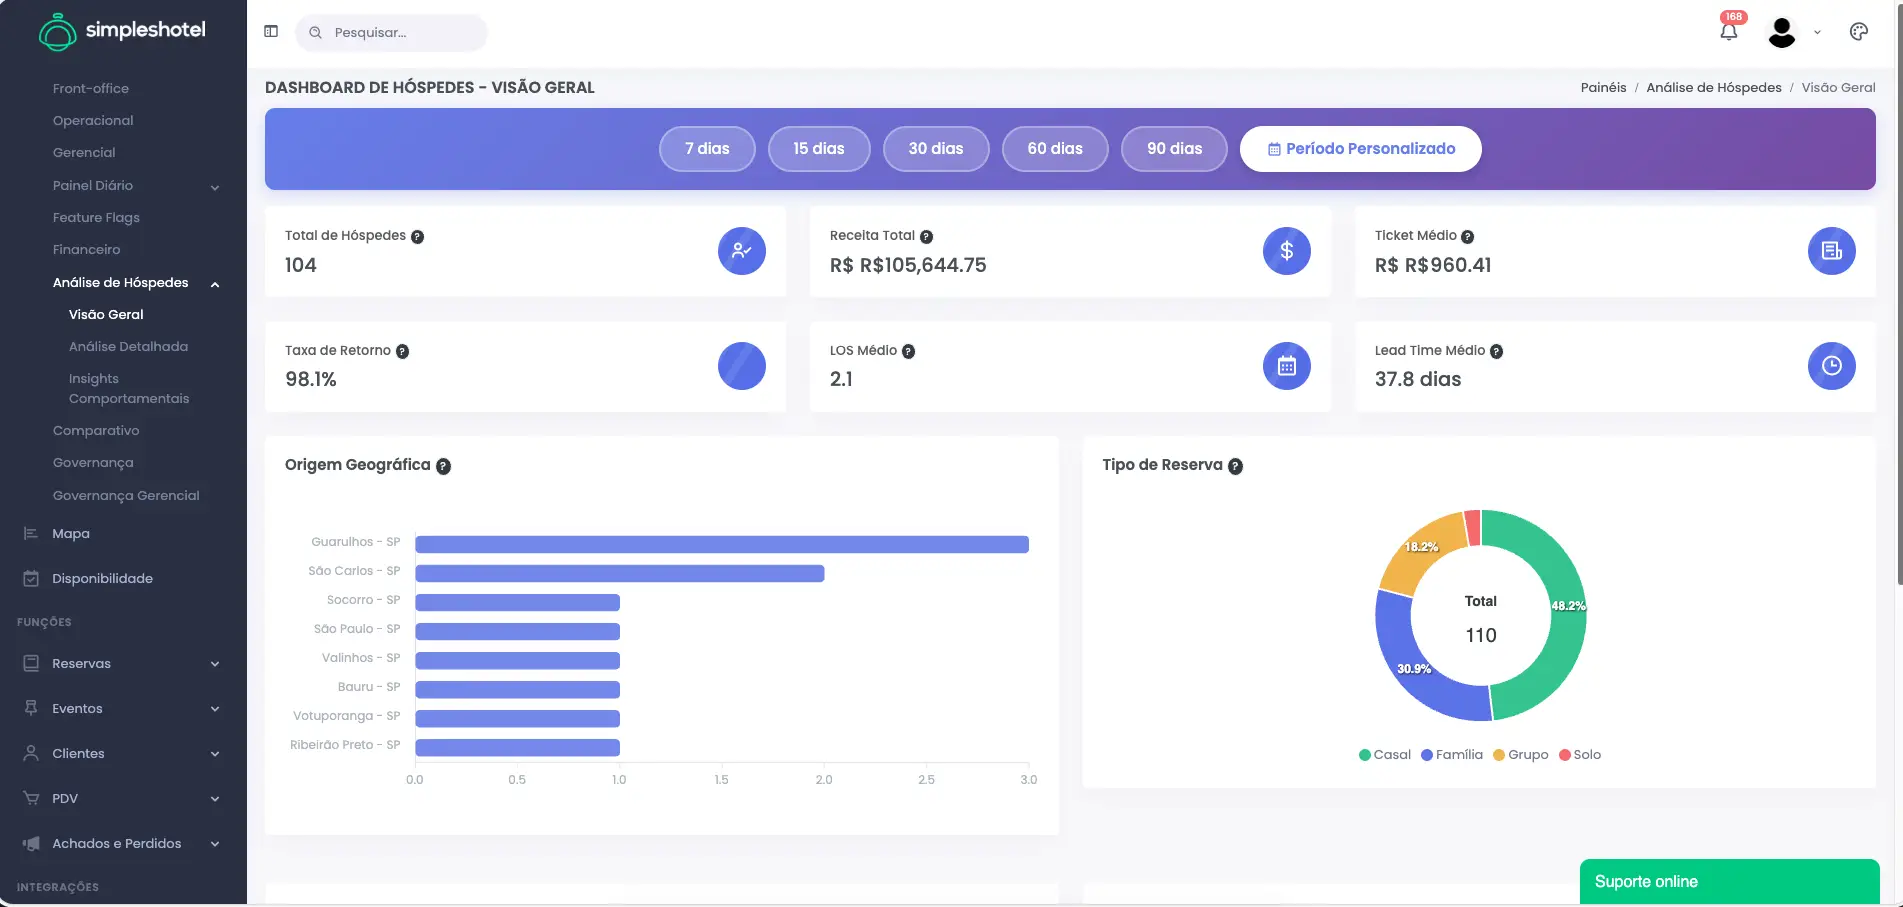The image size is (1903, 907).
Task: Toggle Casal series in chart legend
Action: 1384,755
